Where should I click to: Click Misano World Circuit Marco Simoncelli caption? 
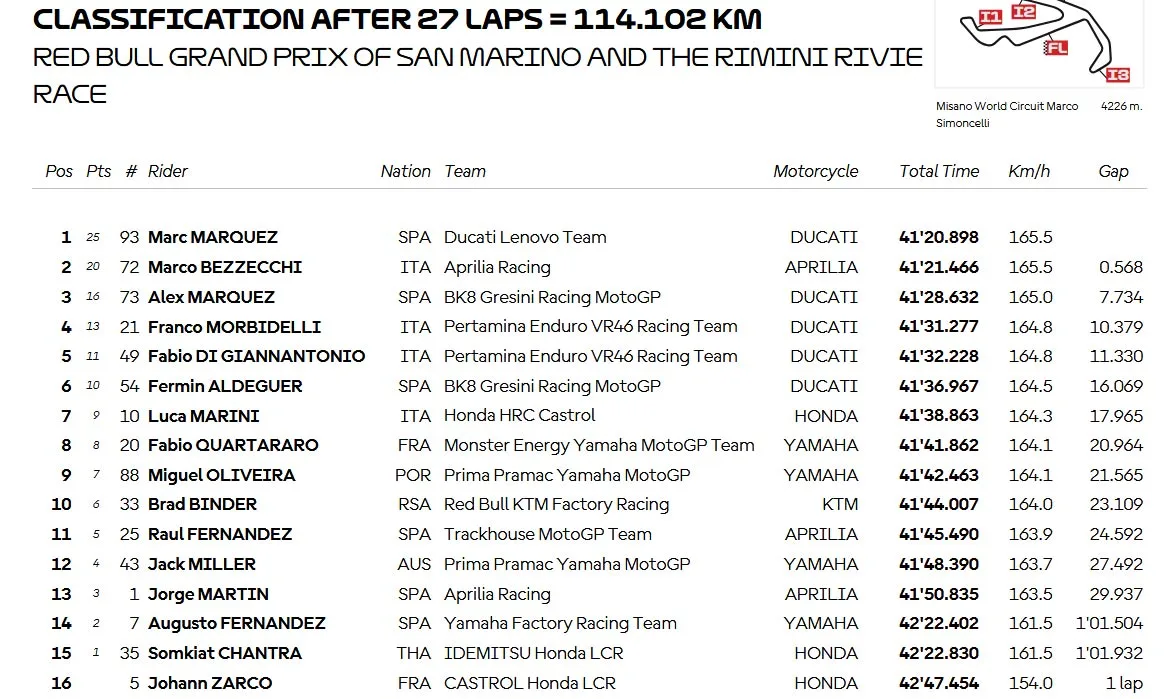tap(1007, 115)
